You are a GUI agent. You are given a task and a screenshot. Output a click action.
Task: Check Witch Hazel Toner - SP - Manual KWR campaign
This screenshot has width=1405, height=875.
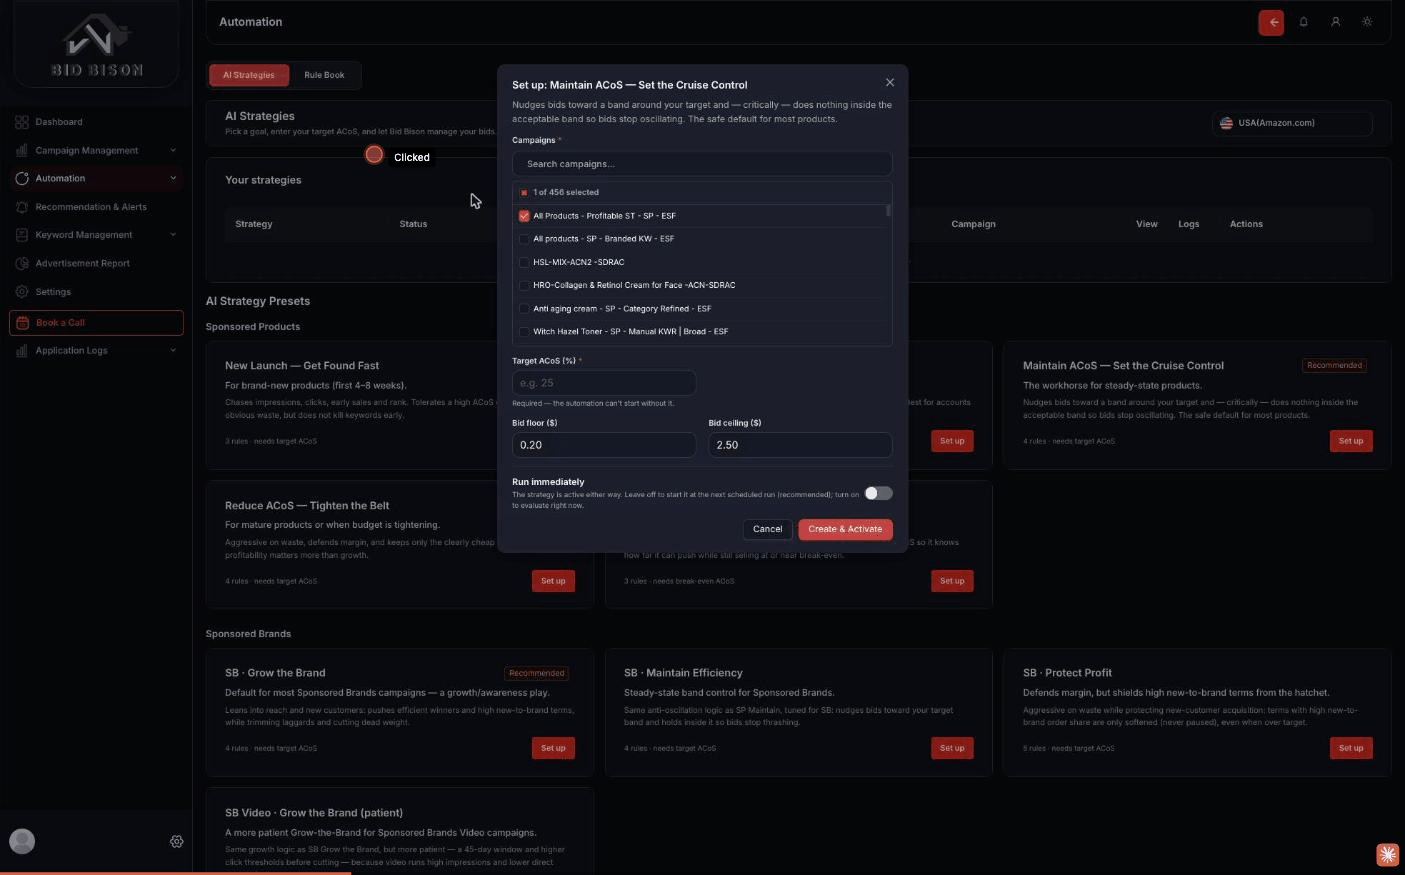click(x=524, y=332)
